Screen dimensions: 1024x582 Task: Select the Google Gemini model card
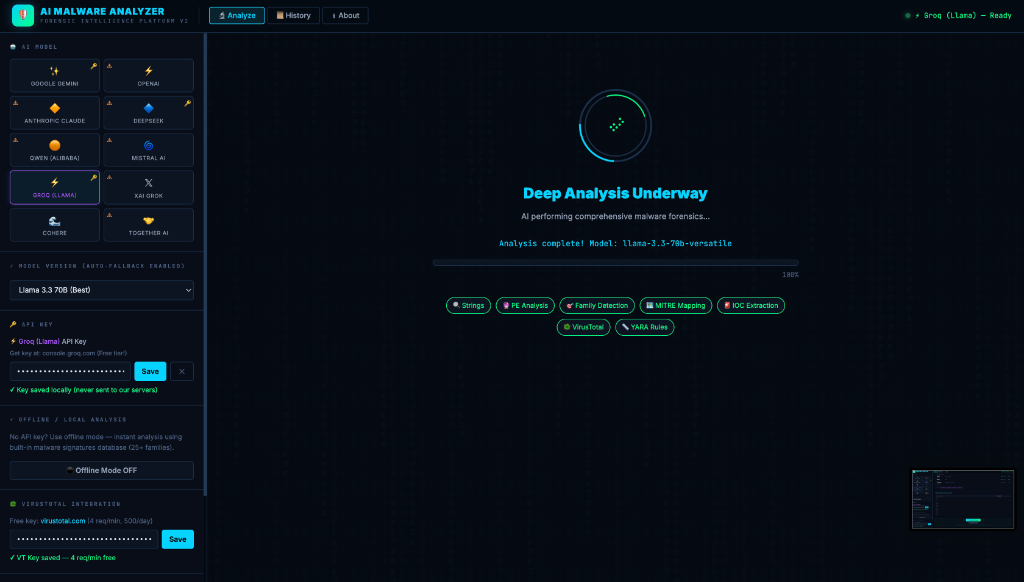[55, 75]
